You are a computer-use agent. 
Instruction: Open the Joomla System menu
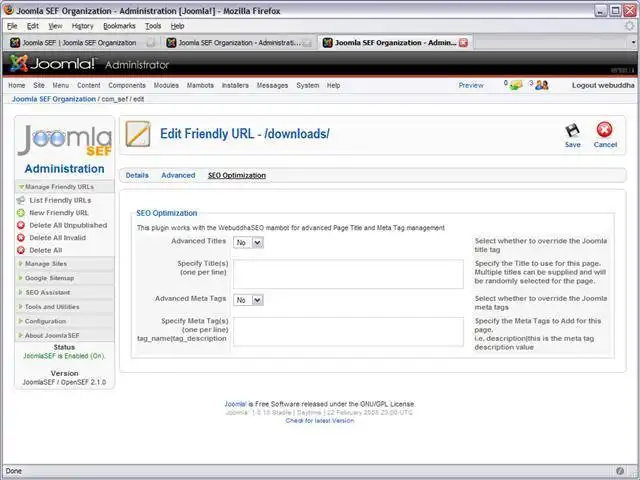coord(308,85)
